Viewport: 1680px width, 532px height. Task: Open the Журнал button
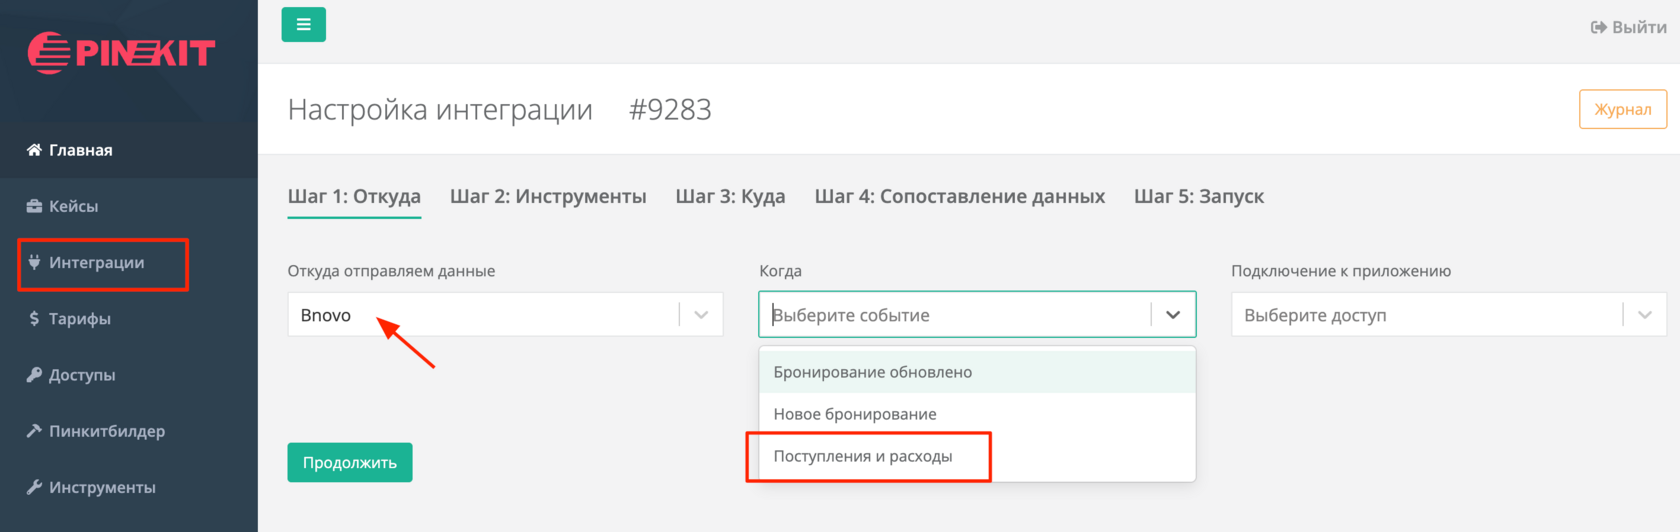point(1623,109)
